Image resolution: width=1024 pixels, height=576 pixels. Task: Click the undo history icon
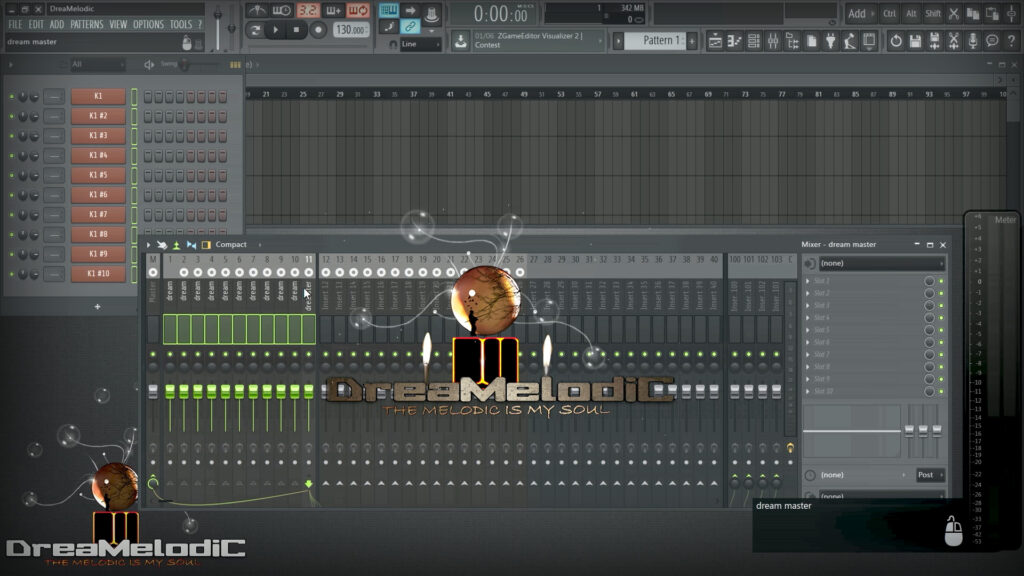click(896, 41)
